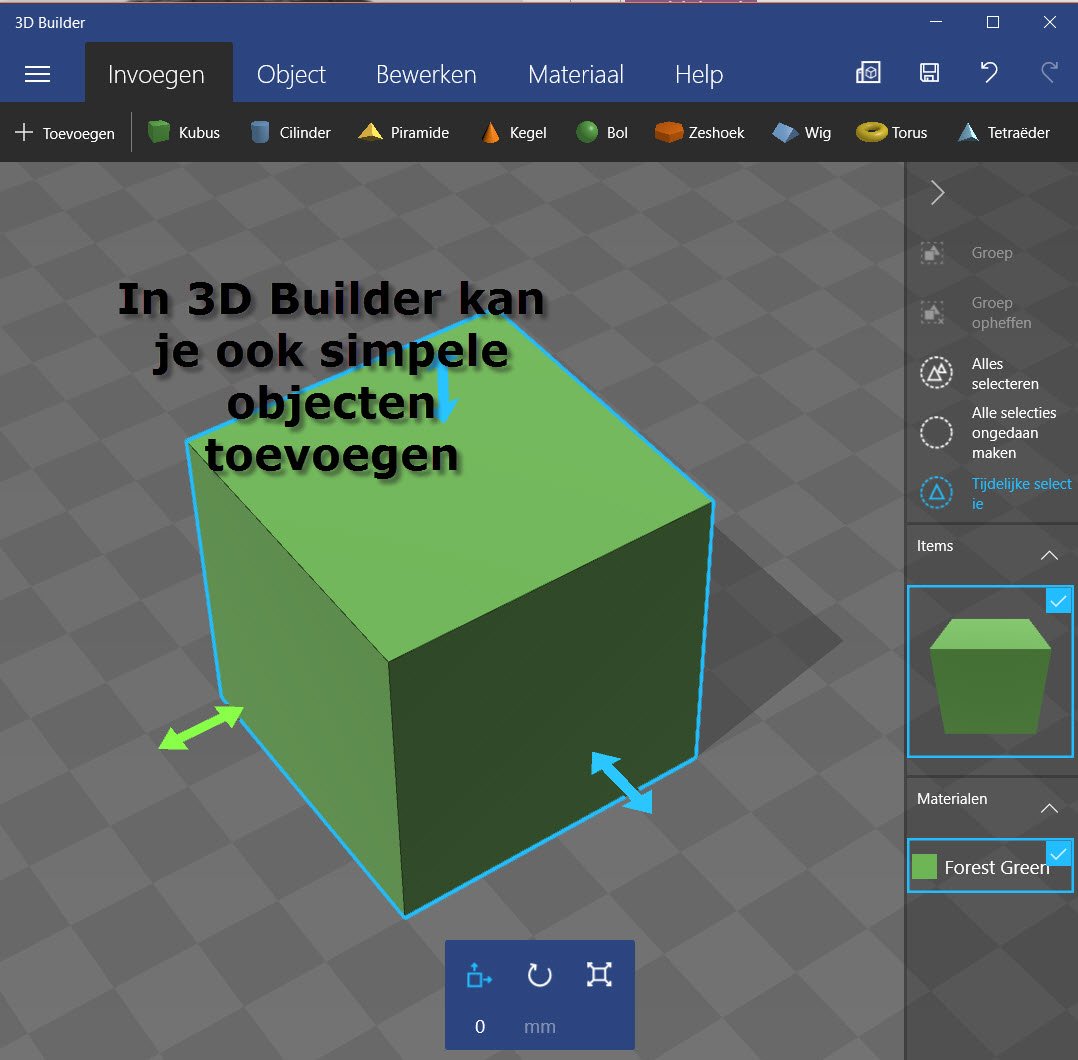
Task: Select the scale tool icon
Action: pyautogui.click(x=599, y=975)
